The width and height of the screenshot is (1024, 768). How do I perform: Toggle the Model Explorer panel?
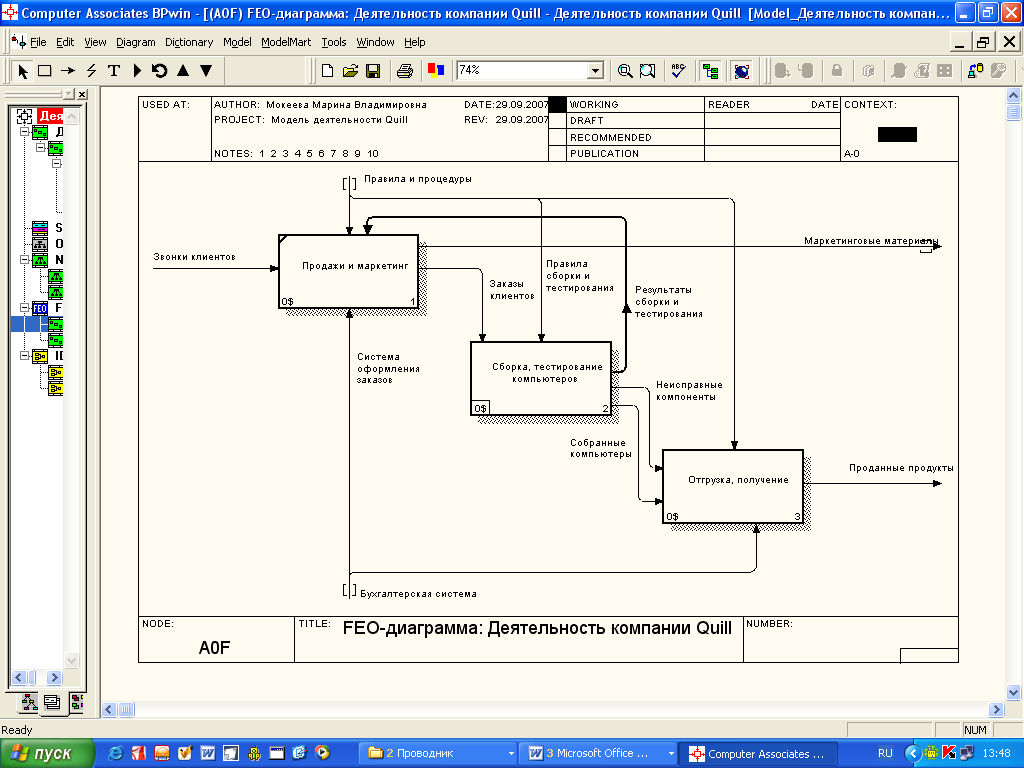coord(710,71)
